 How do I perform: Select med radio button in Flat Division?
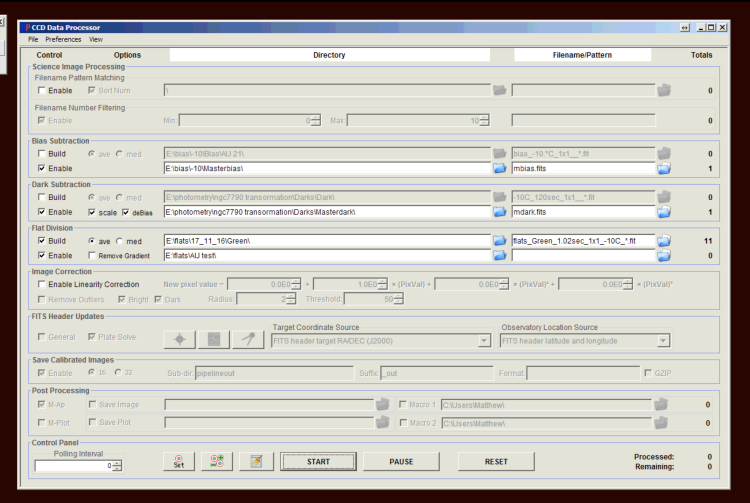[121, 241]
